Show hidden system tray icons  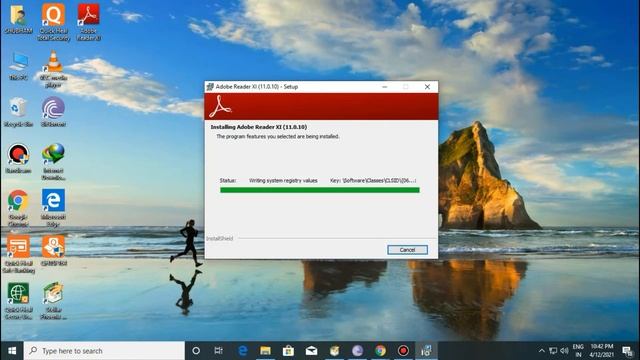click(x=542, y=351)
